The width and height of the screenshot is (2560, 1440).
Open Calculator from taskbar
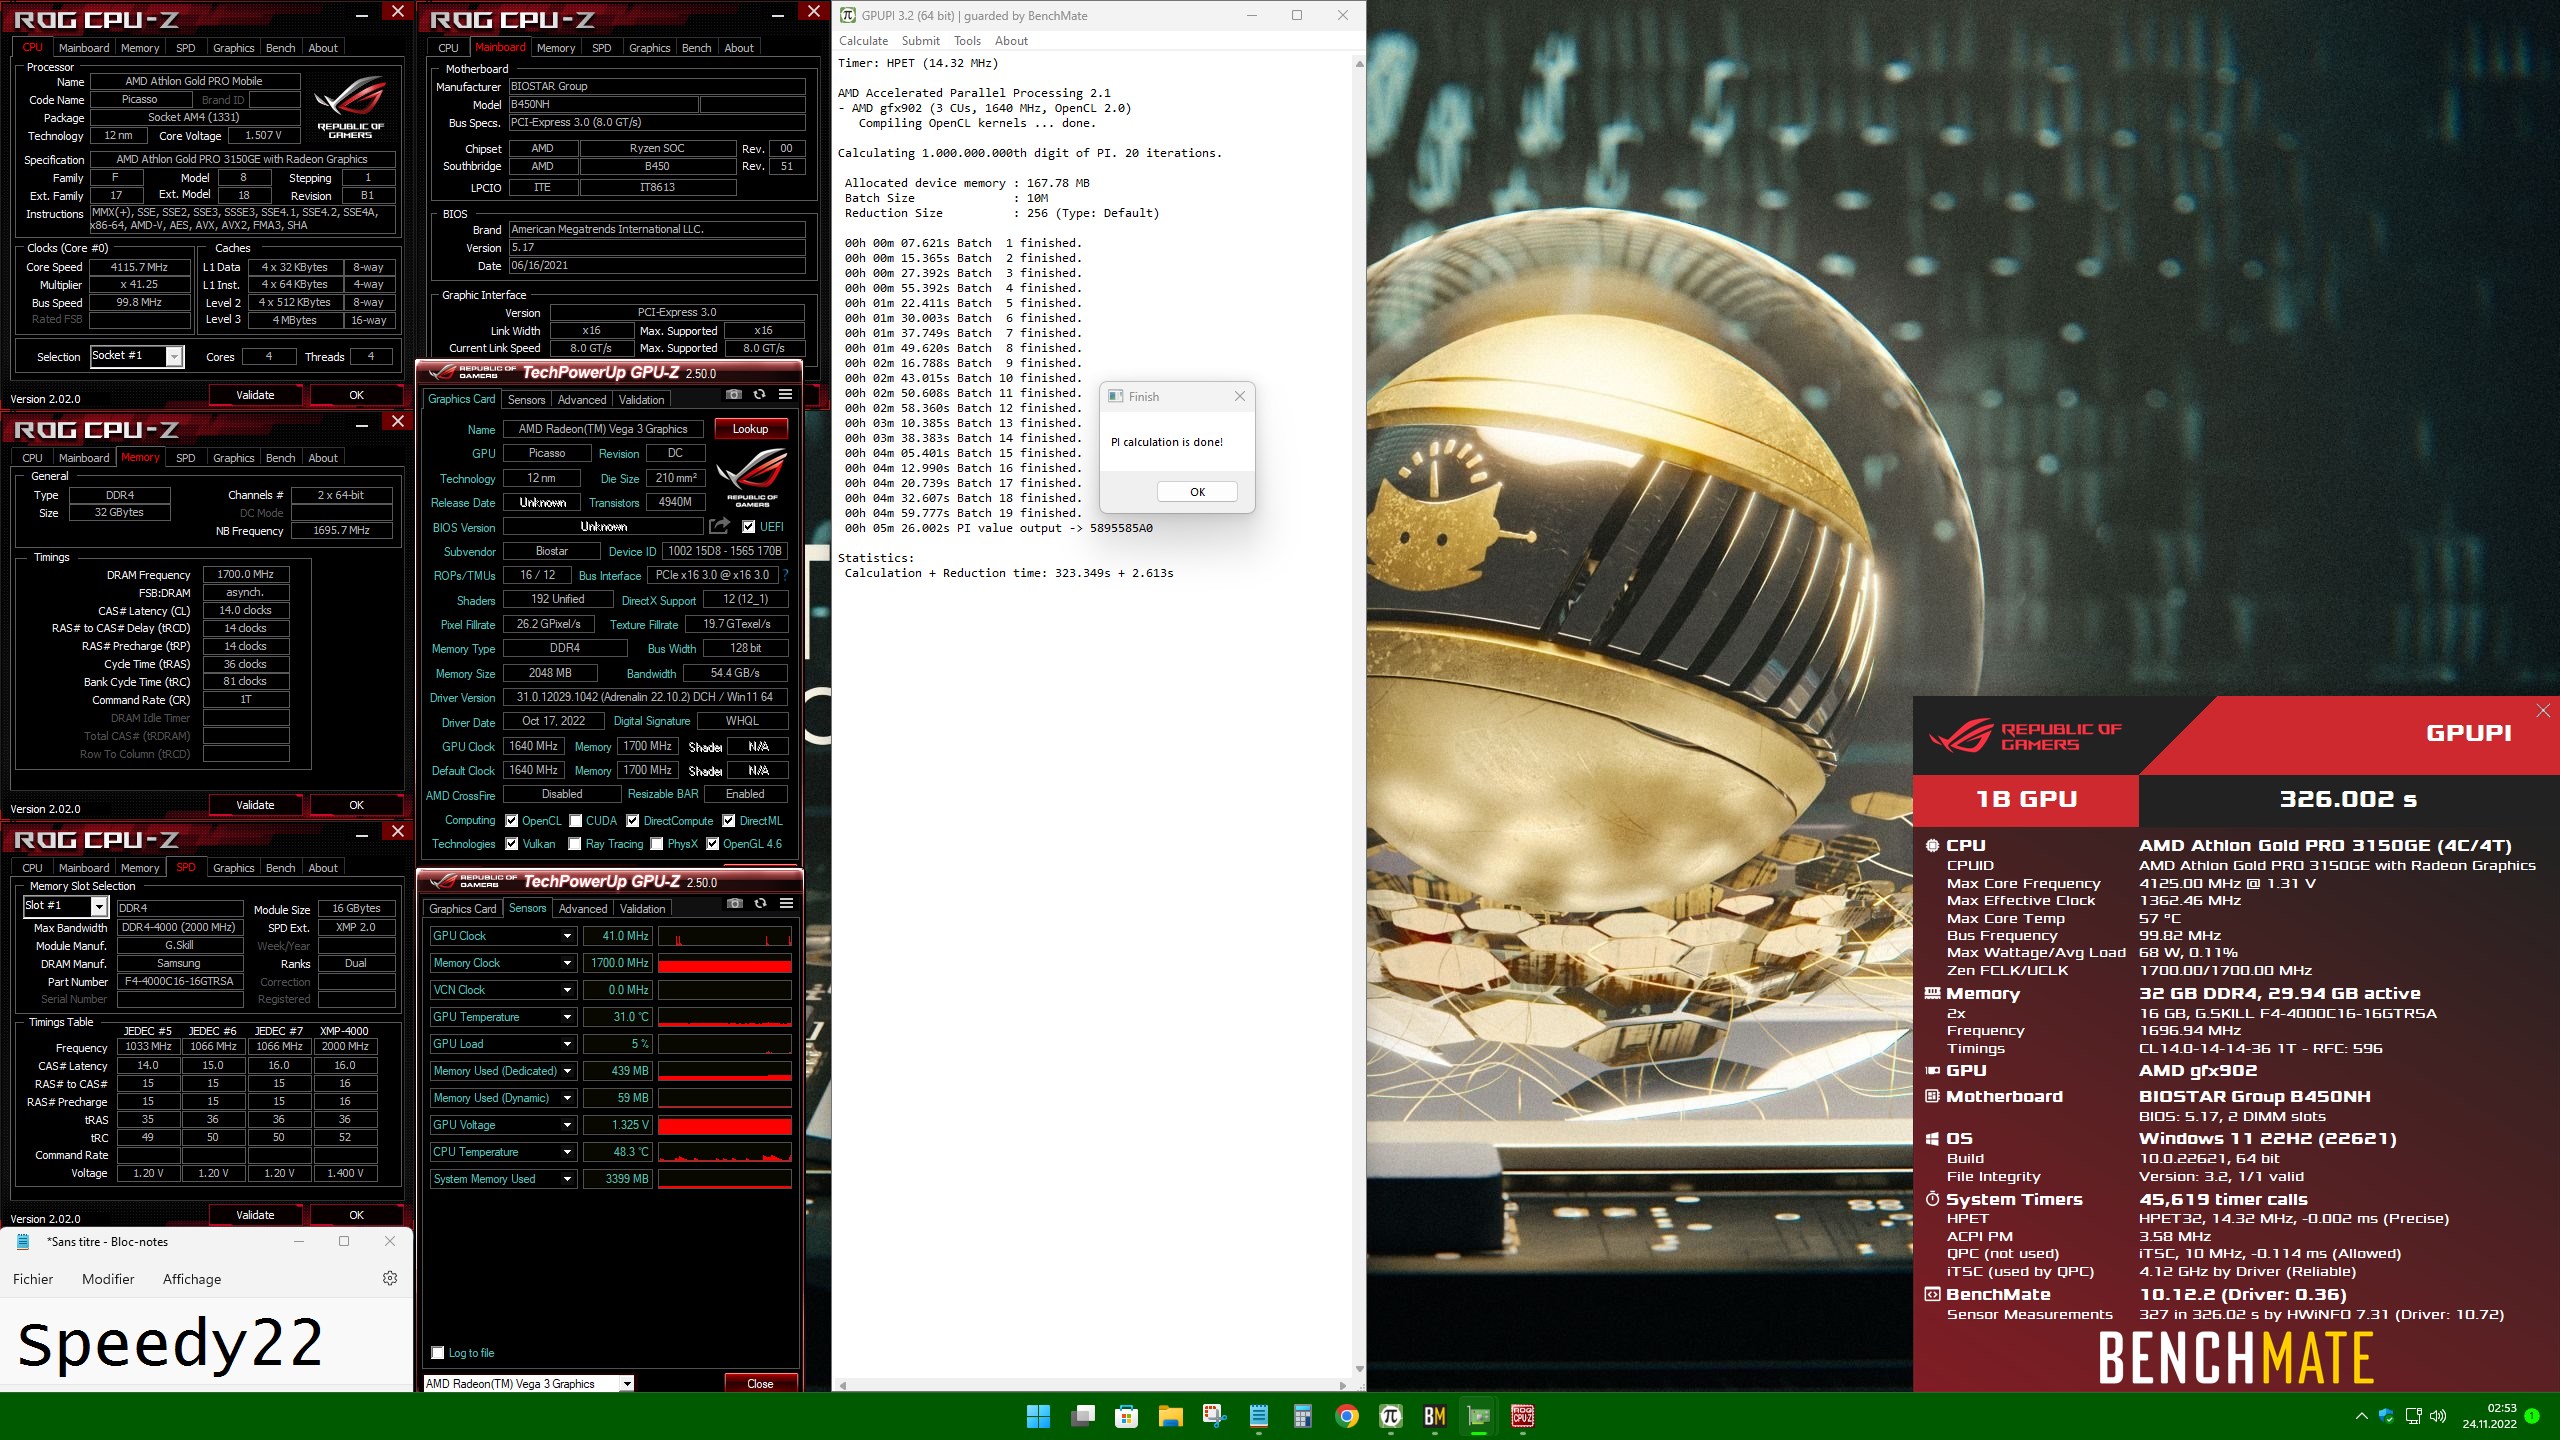(x=1302, y=1416)
